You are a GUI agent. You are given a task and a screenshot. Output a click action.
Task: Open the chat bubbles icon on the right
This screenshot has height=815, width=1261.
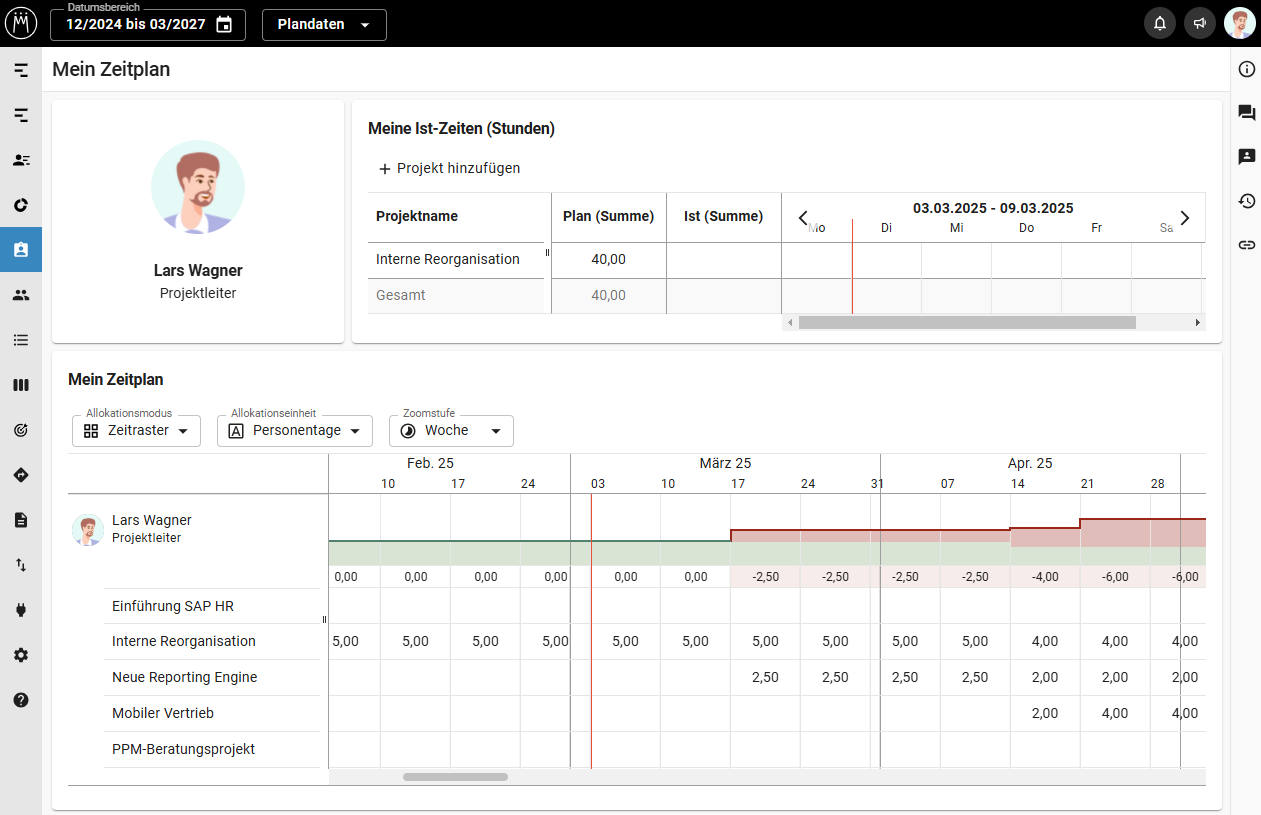(1247, 113)
